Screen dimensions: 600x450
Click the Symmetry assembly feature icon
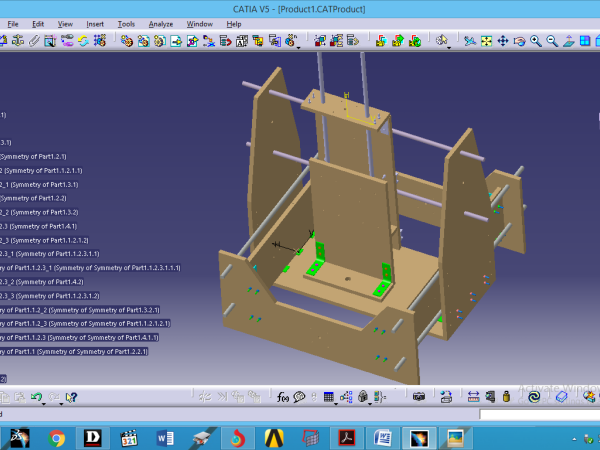click(x=415, y=41)
